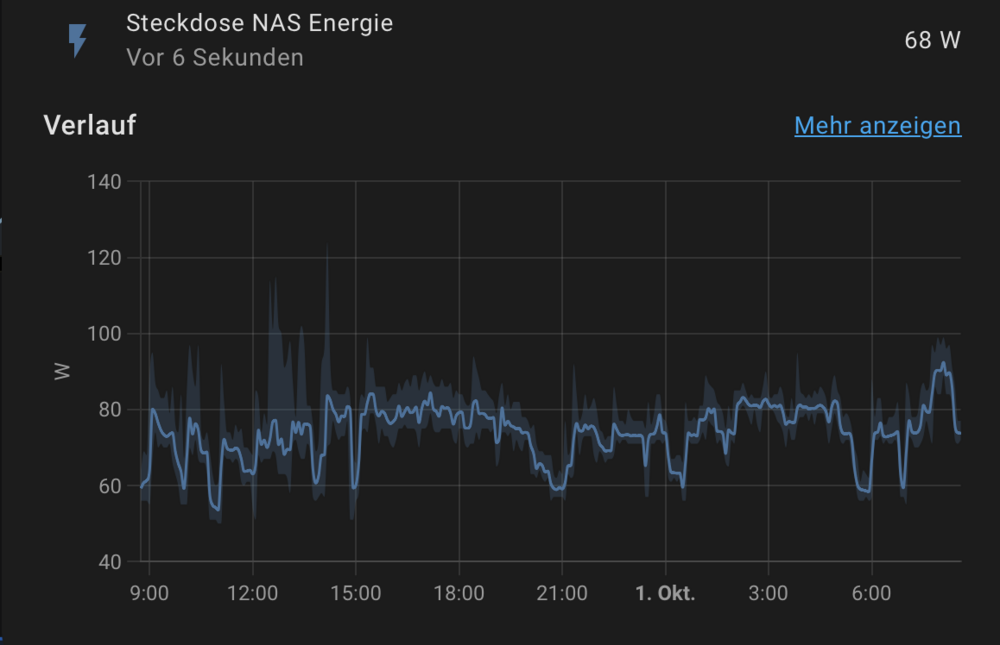The image size is (1000, 645).
Task: Click the '68 W' current value
Action: pyautogui.click(x=932, y=40)
